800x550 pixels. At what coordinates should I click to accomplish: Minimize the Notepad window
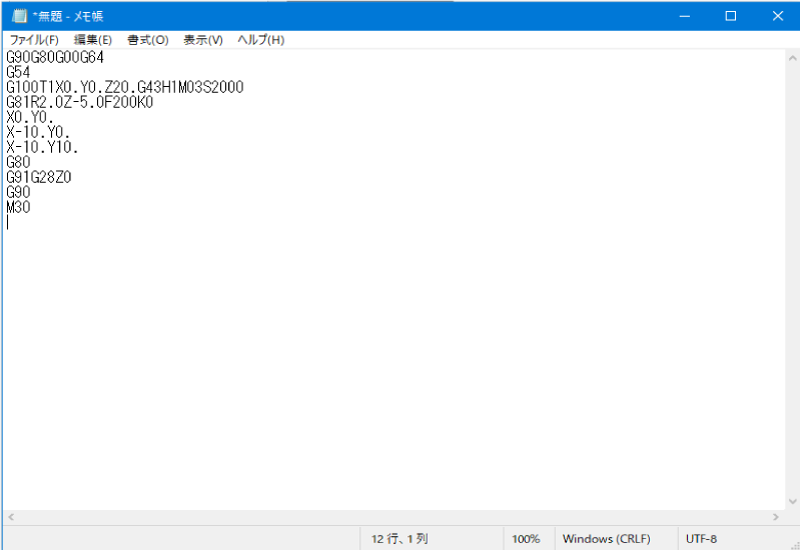coord(685,16)
